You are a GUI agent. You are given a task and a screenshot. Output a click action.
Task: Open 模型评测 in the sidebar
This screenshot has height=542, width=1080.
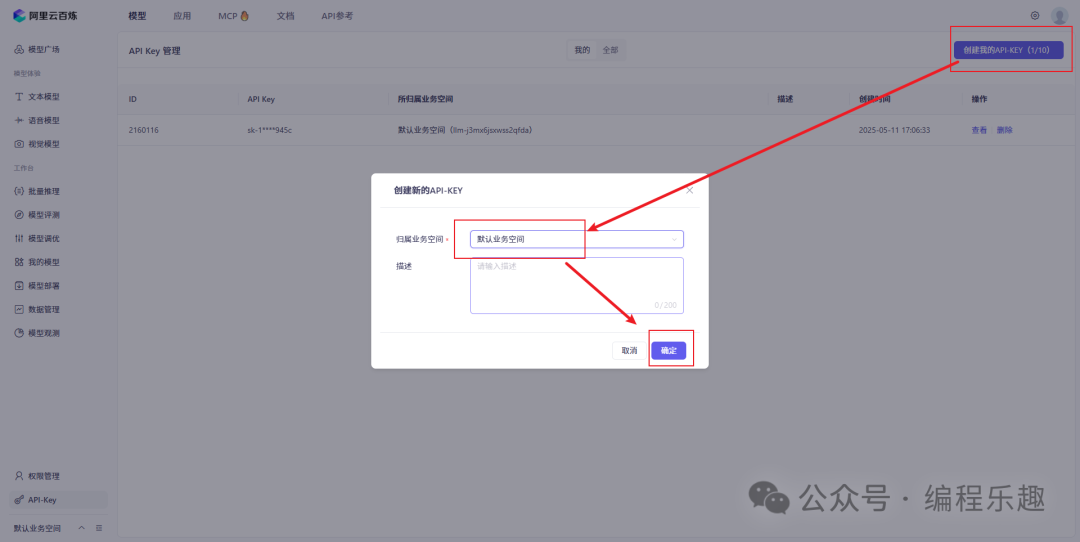[x=37, y=215]
